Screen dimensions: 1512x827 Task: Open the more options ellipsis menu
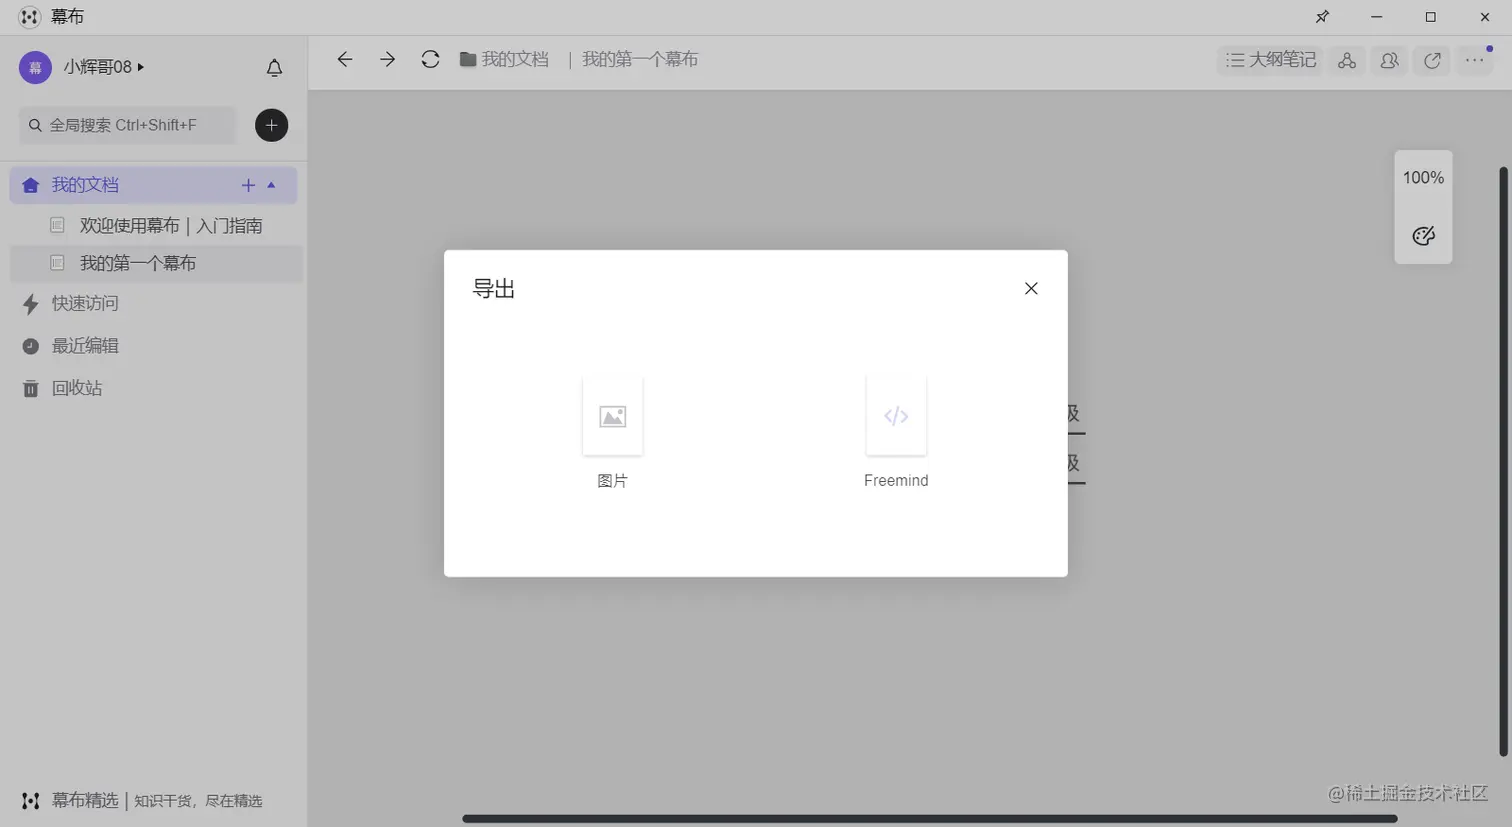[1474, 60]
